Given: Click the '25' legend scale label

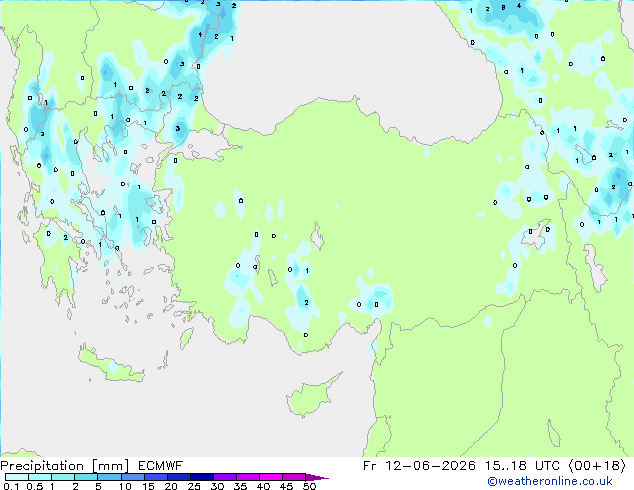Looking at the screenshot, I should click(x=194, y=486).
